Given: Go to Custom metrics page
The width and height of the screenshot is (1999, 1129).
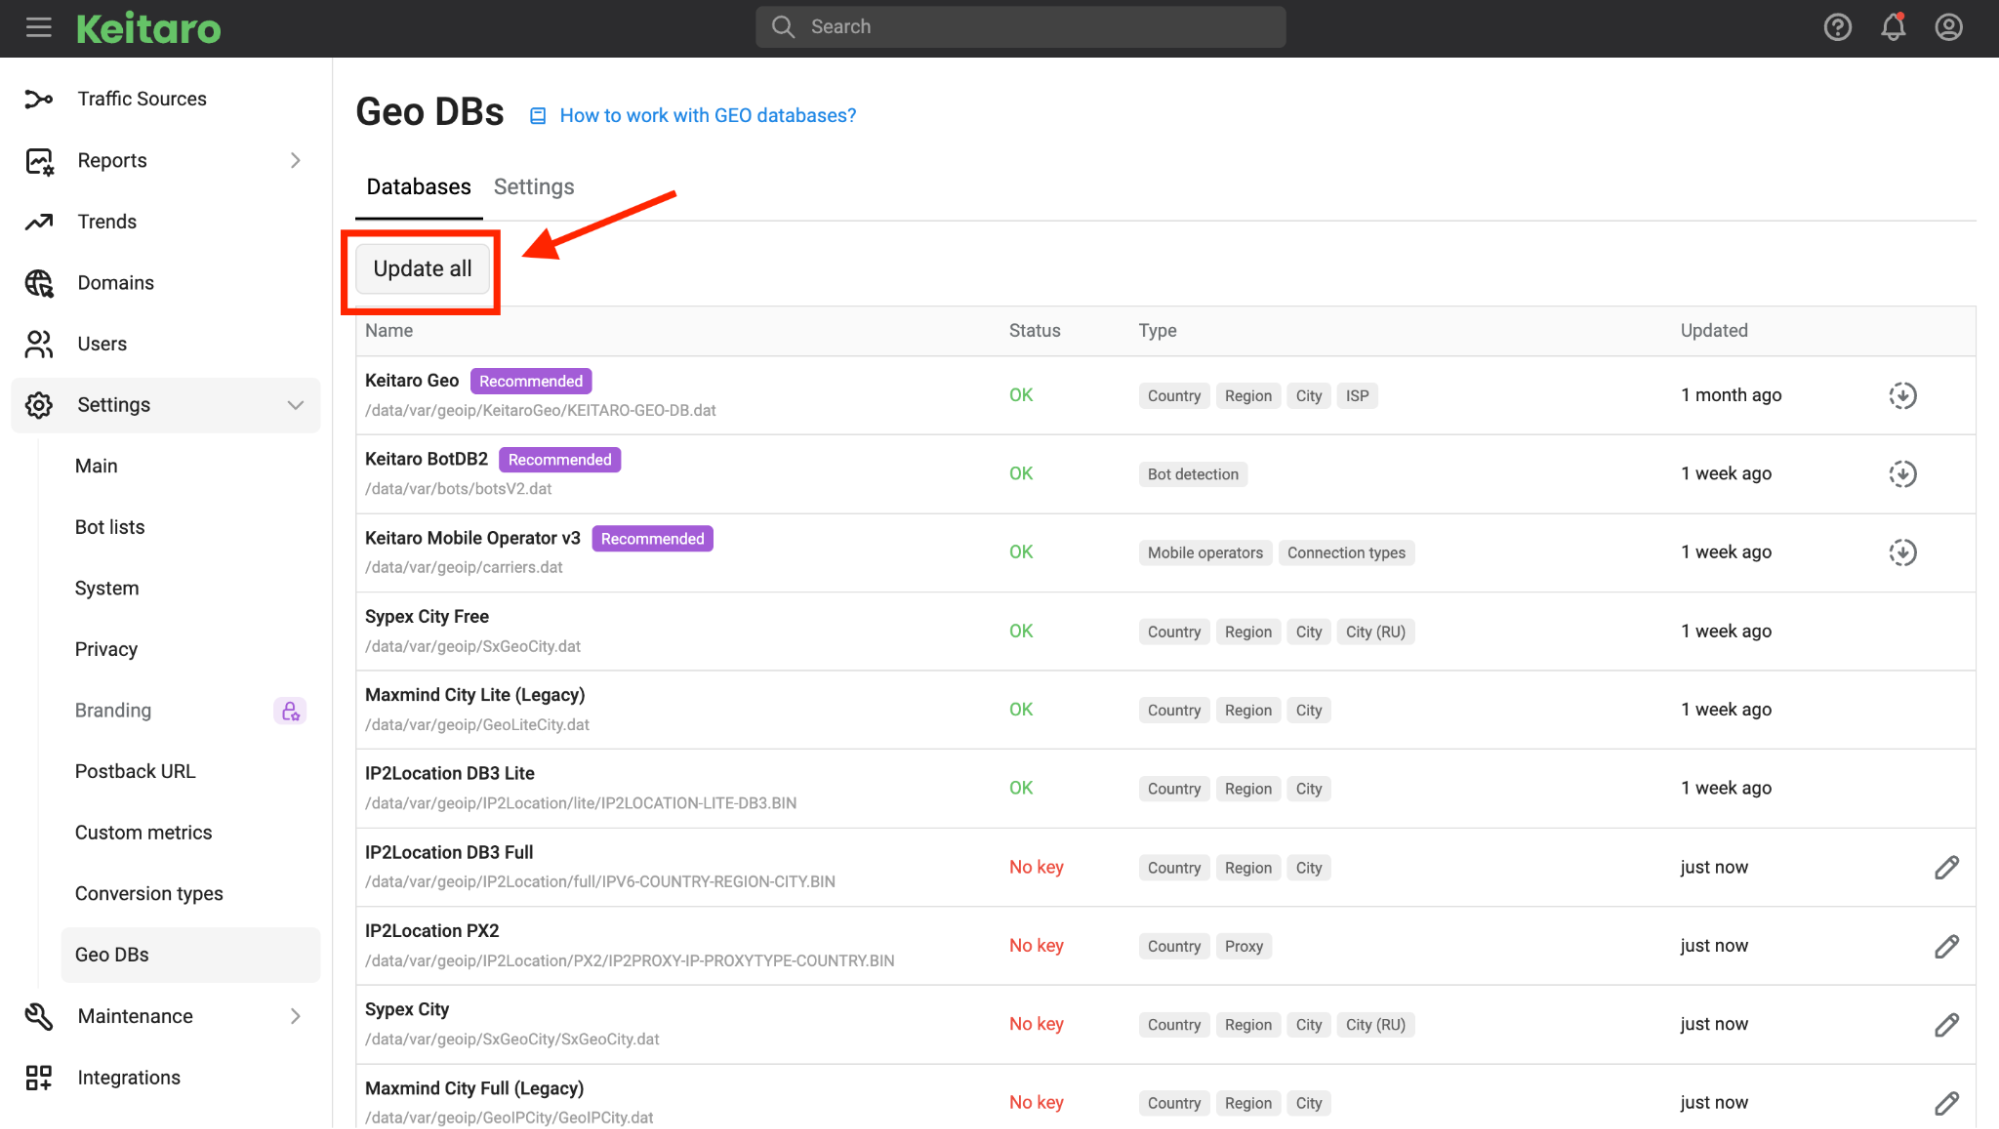Looking at the screenshot, I should point(143,832).
